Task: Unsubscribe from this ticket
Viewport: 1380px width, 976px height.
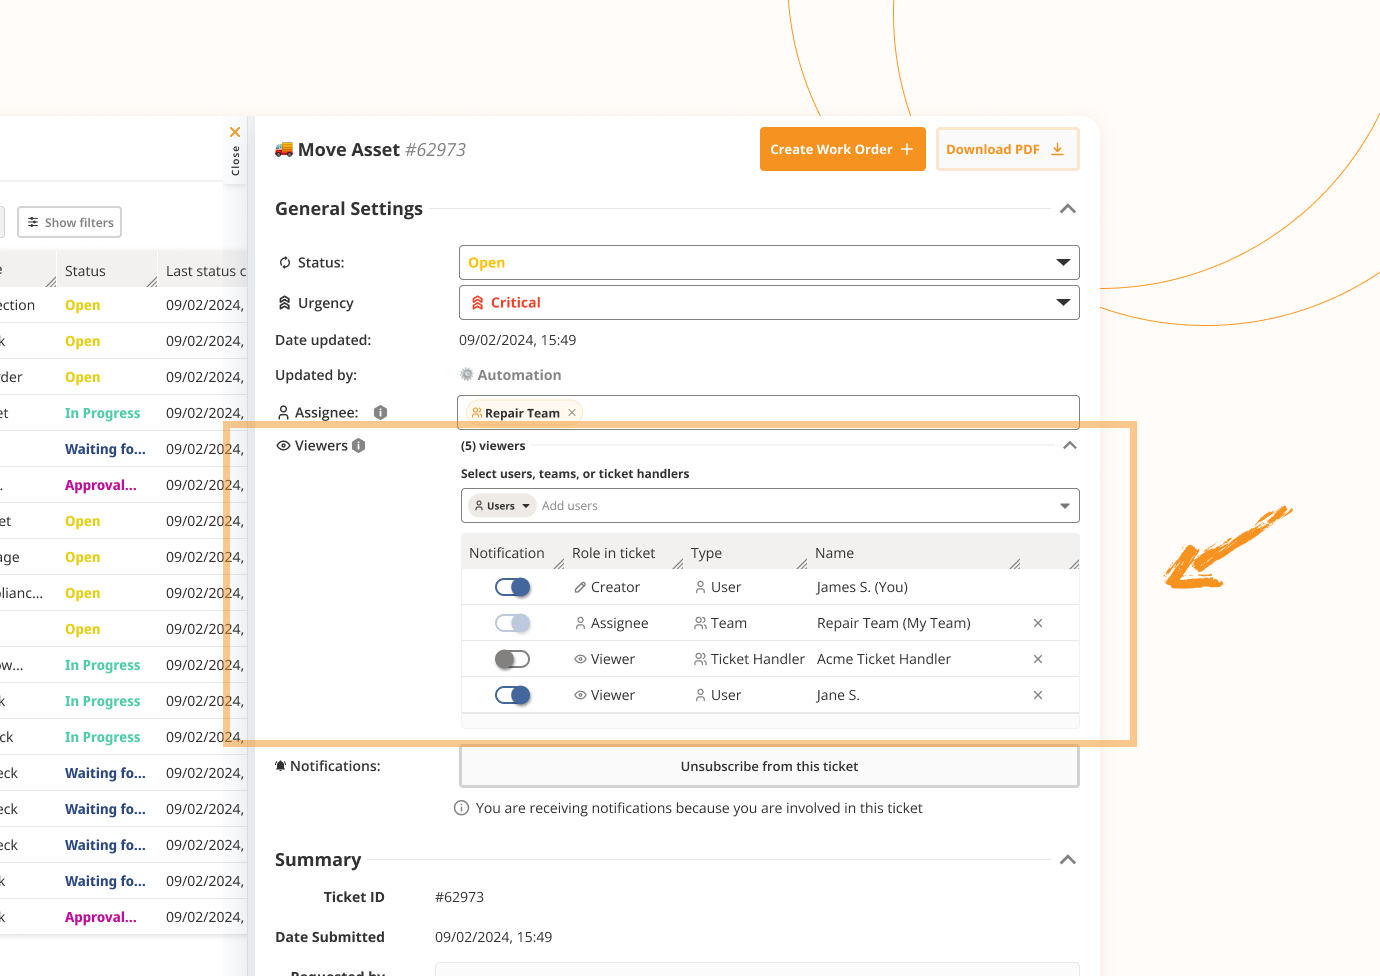Action: coord(768,766)
